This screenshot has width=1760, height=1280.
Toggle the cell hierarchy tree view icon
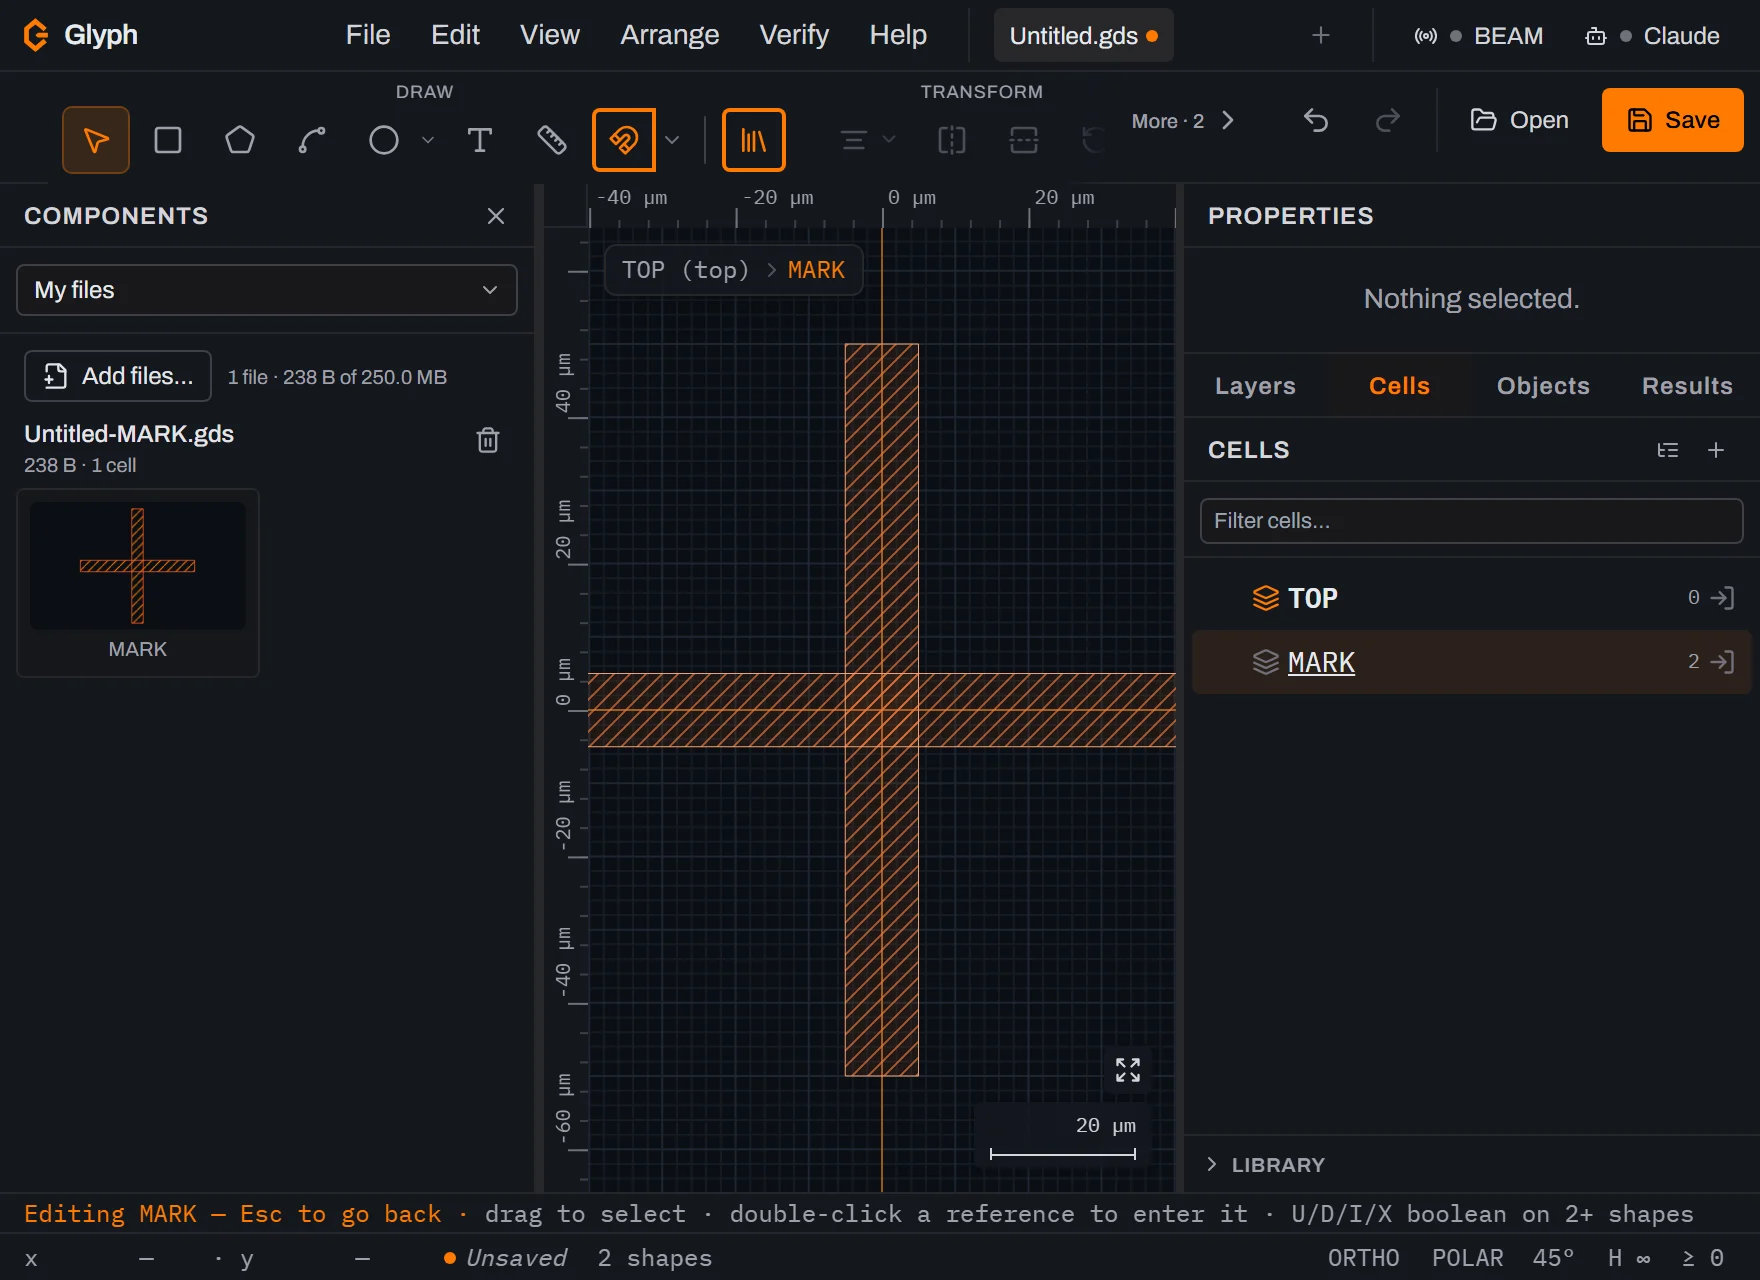click(1668, 450)
